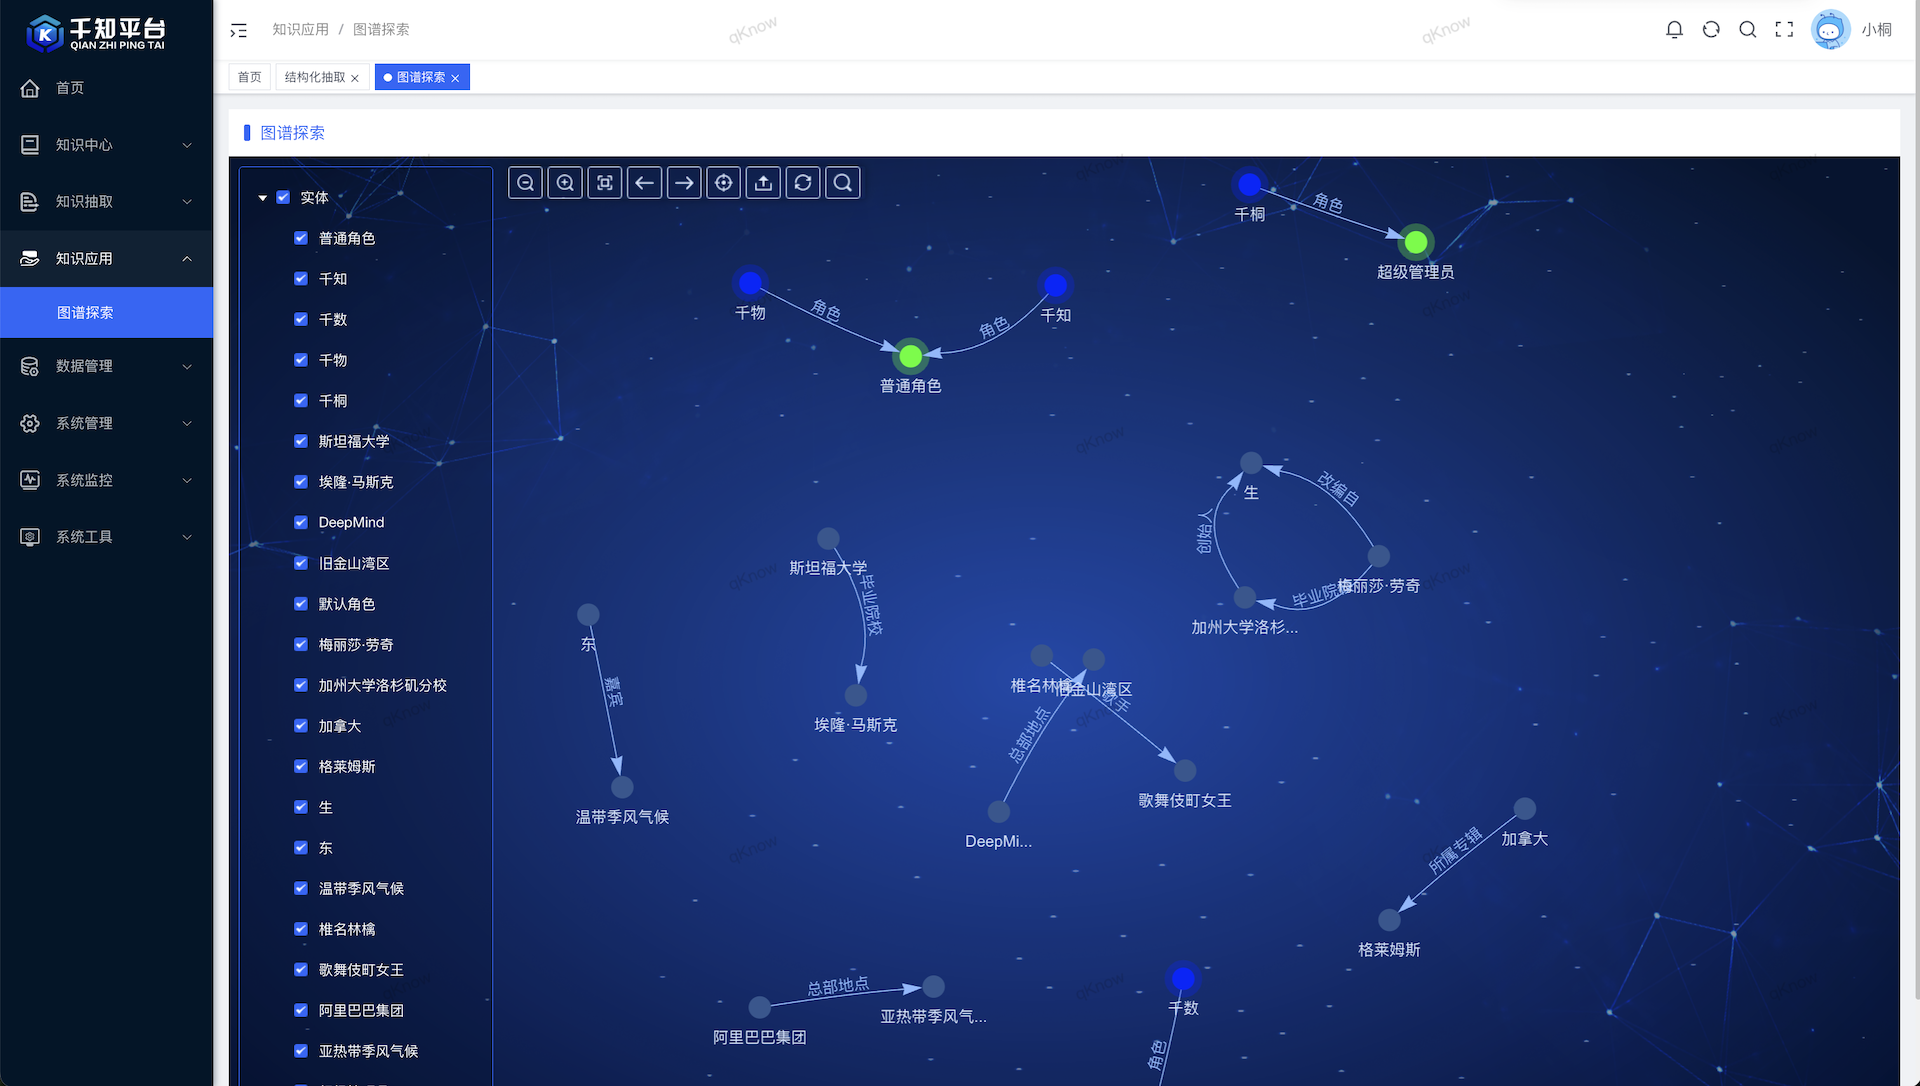Collapse the 实体 tree node arrow
Screen dimensions: 1920x1086
(262, 198)
